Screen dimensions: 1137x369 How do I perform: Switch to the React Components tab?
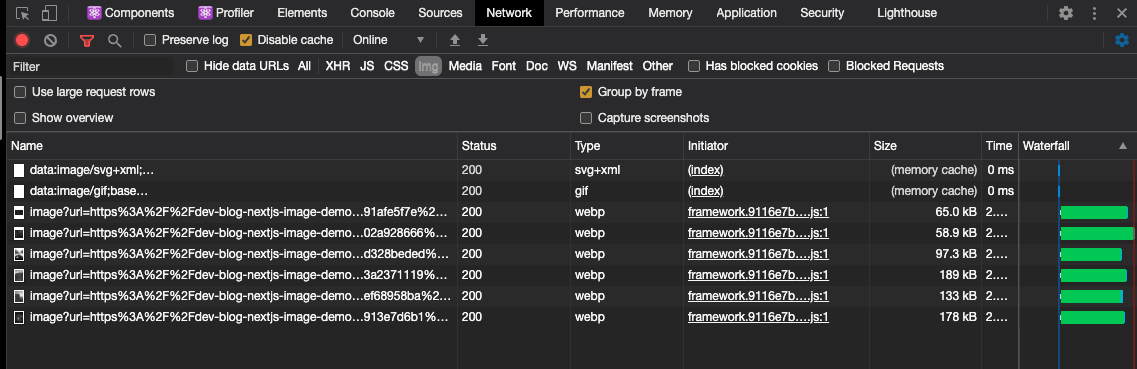coord(131,13)
